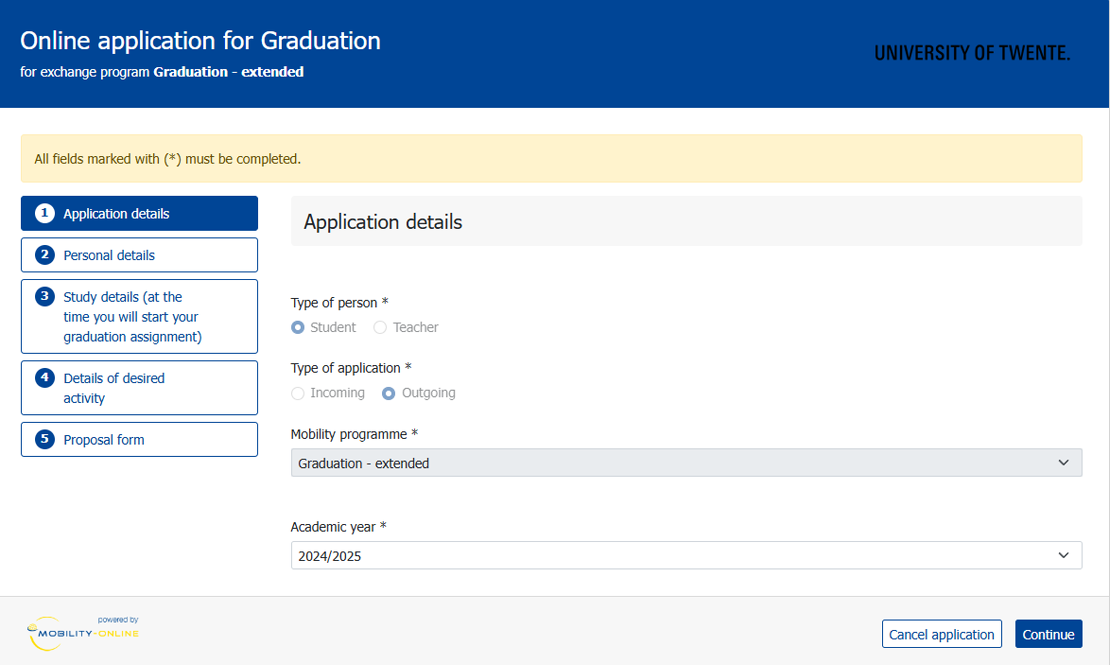Click step number 2 circle icon

45,255
